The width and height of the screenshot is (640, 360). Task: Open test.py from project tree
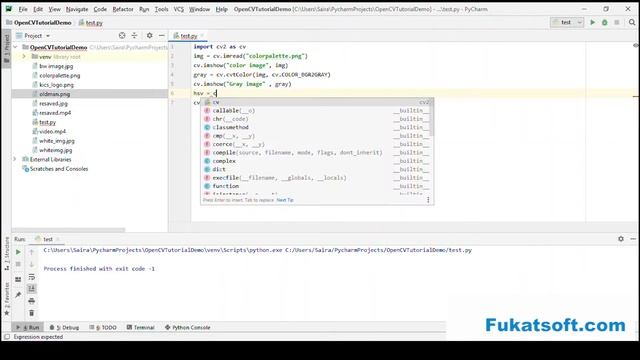[47, 122]
